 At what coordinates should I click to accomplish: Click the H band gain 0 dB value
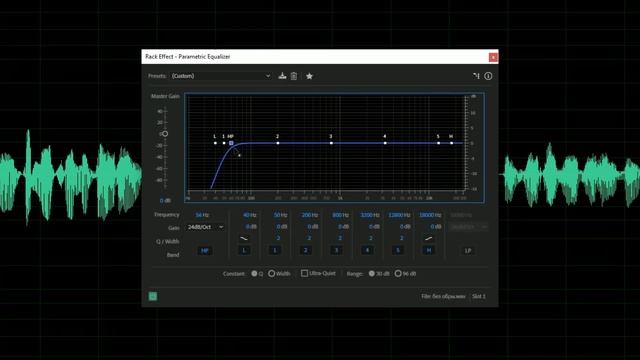pyautogui.click(x=436, y=227)
